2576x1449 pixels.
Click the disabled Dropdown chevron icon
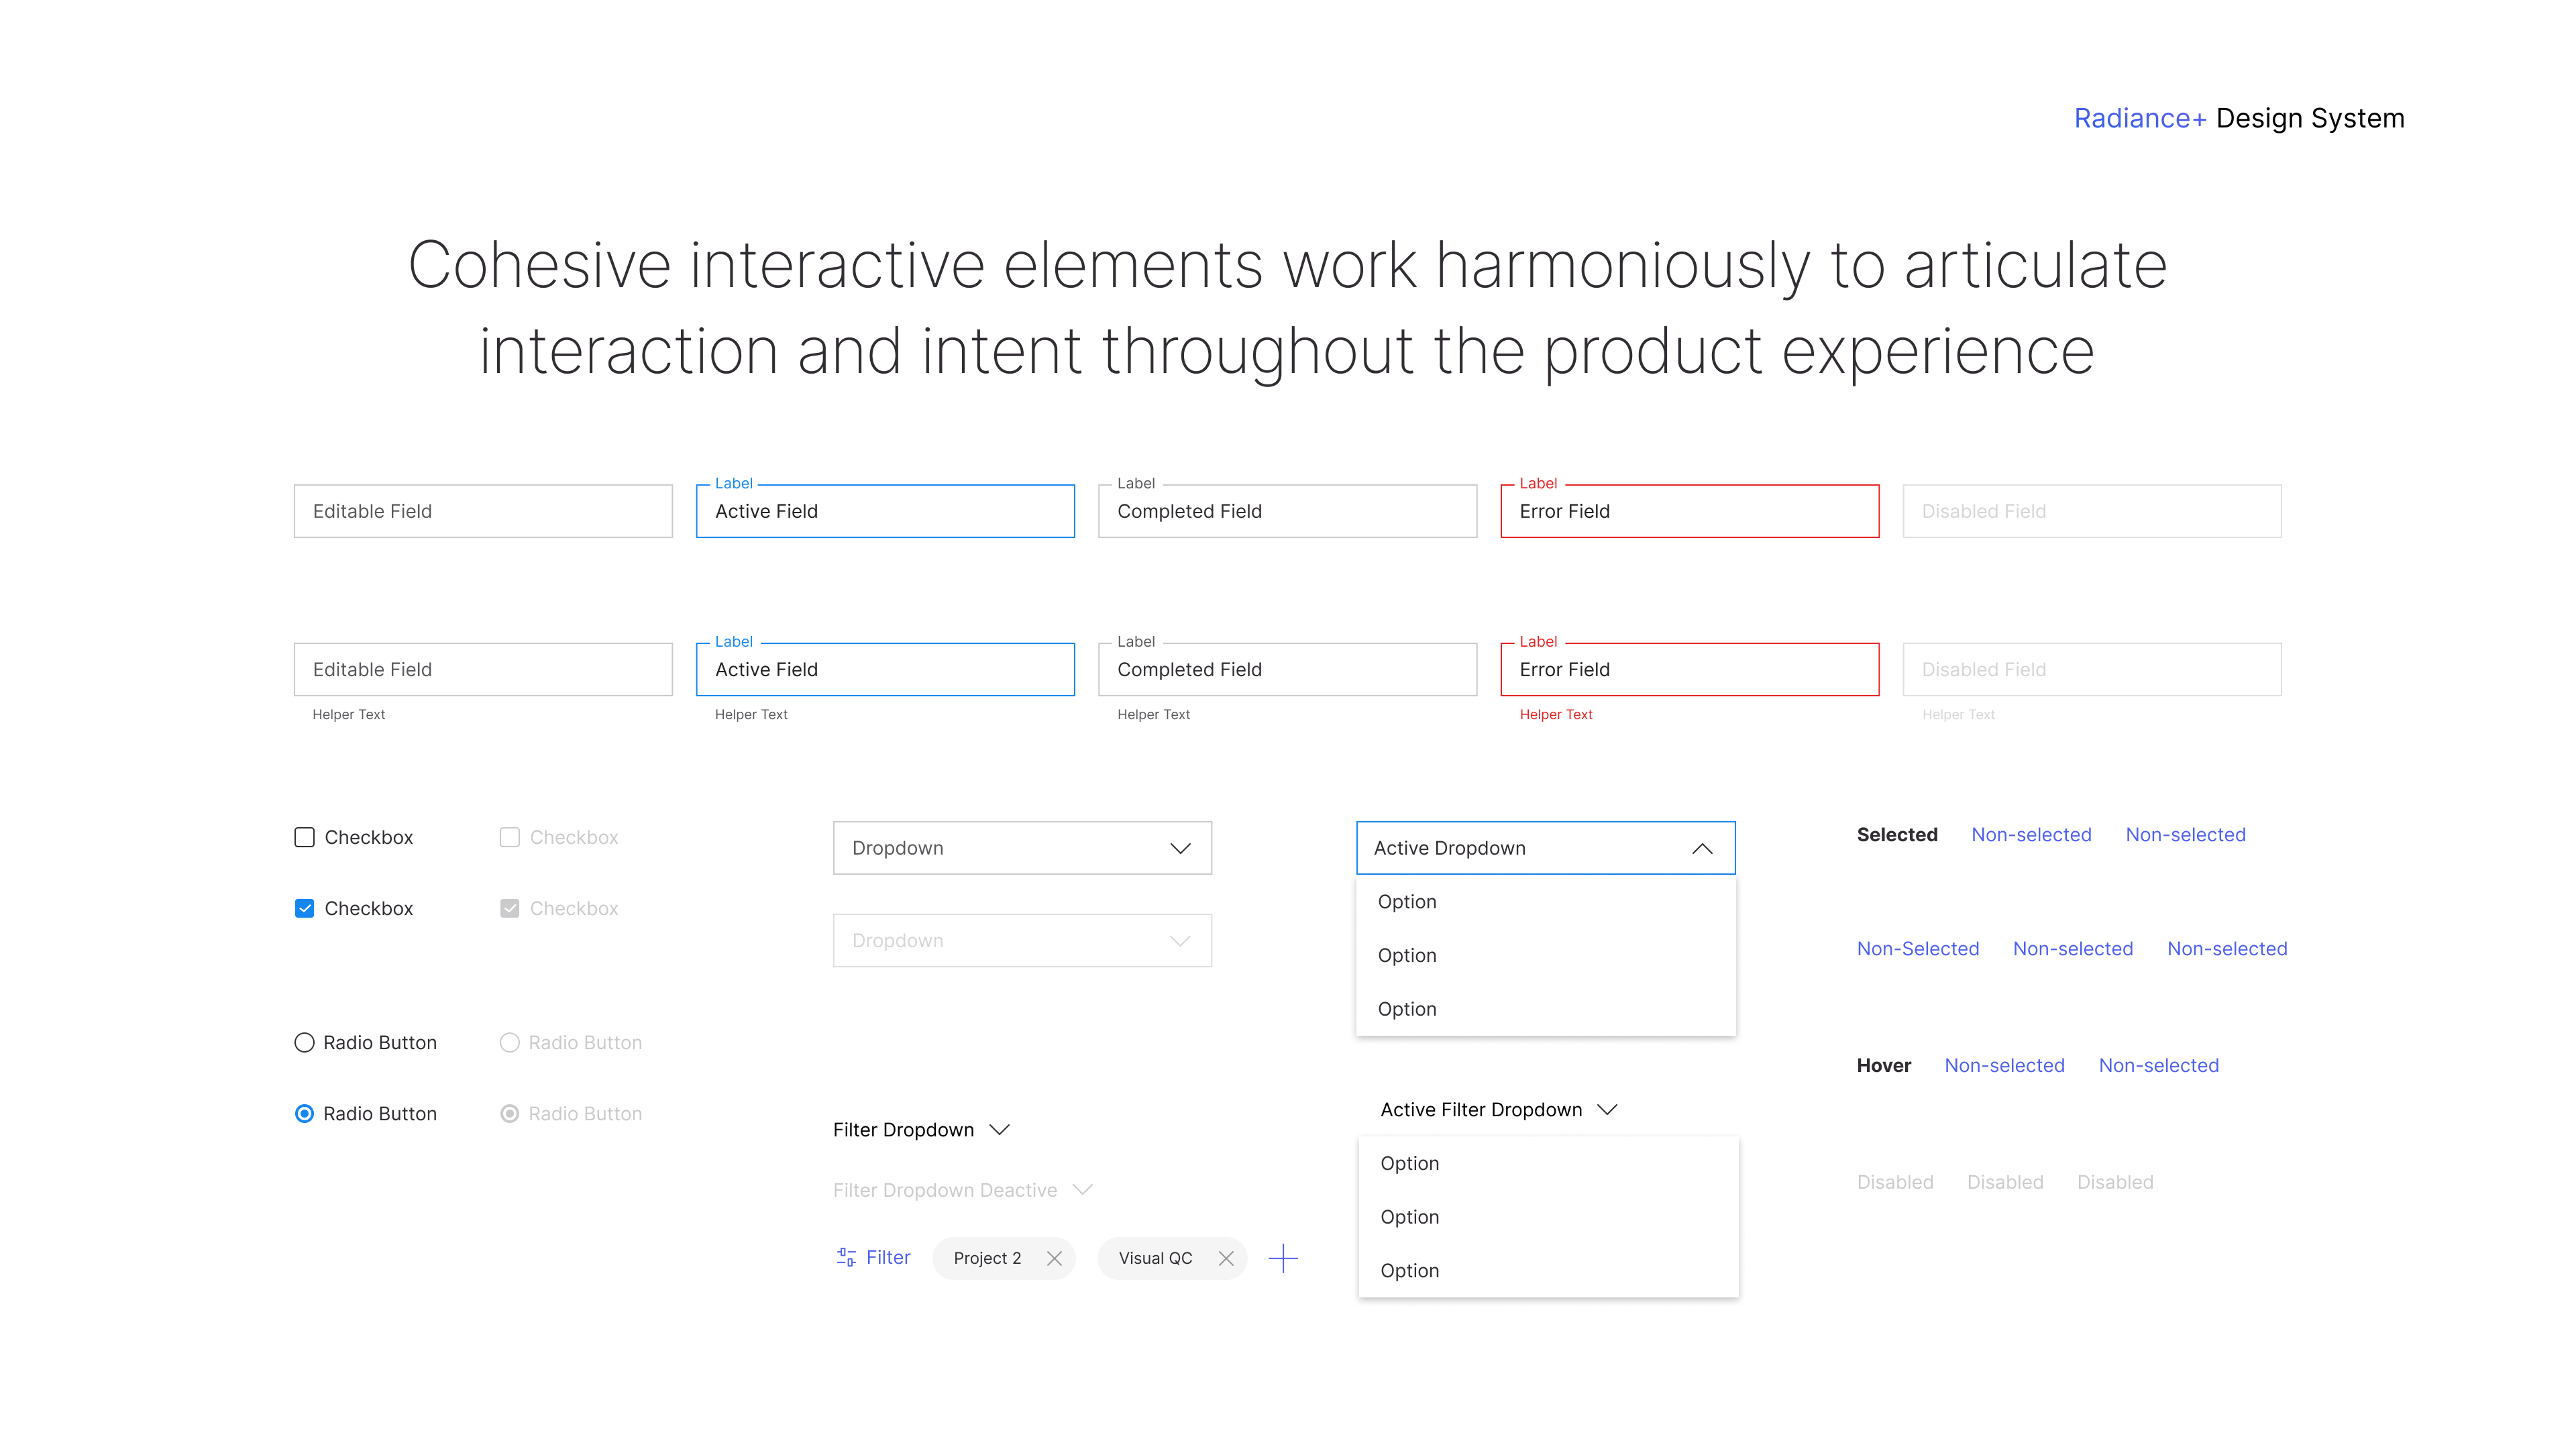pos(1180,940)
